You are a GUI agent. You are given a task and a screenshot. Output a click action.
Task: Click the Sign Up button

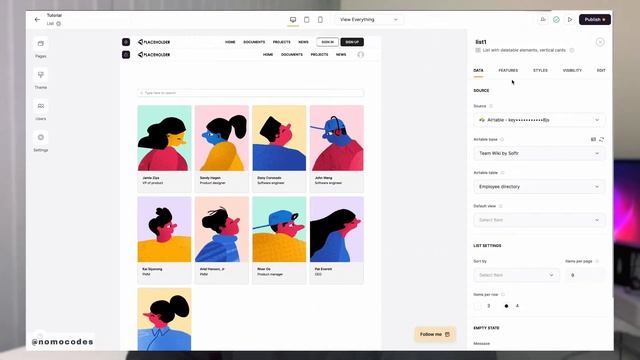(x=352, y=42)
